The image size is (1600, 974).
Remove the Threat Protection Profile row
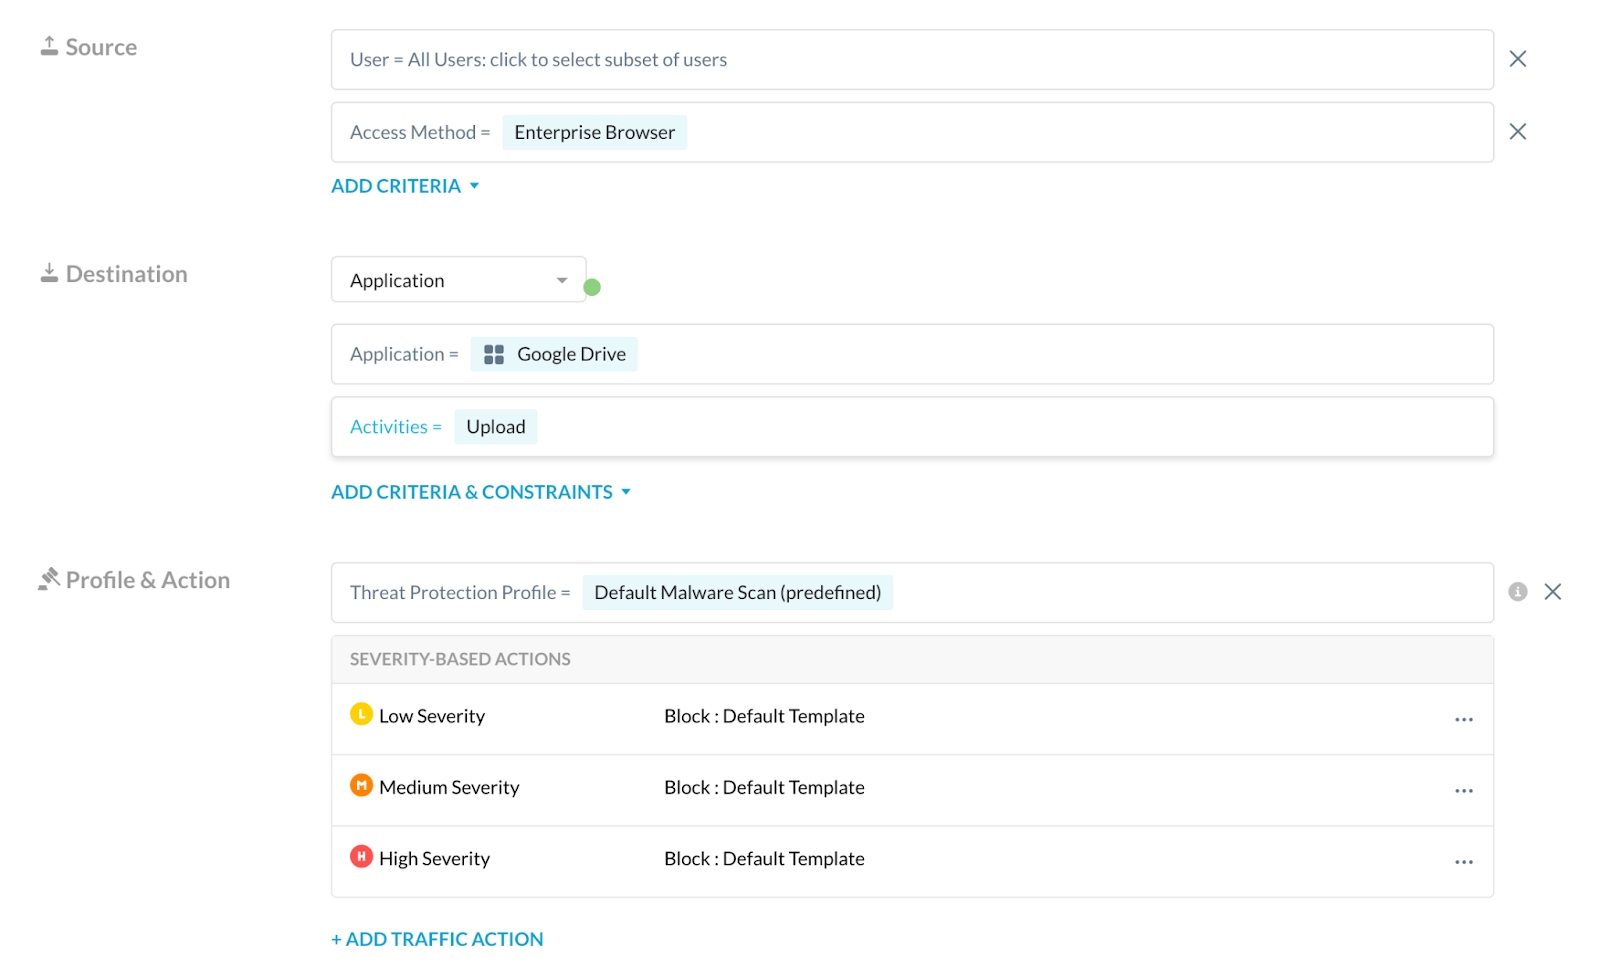coord(1552,592)
